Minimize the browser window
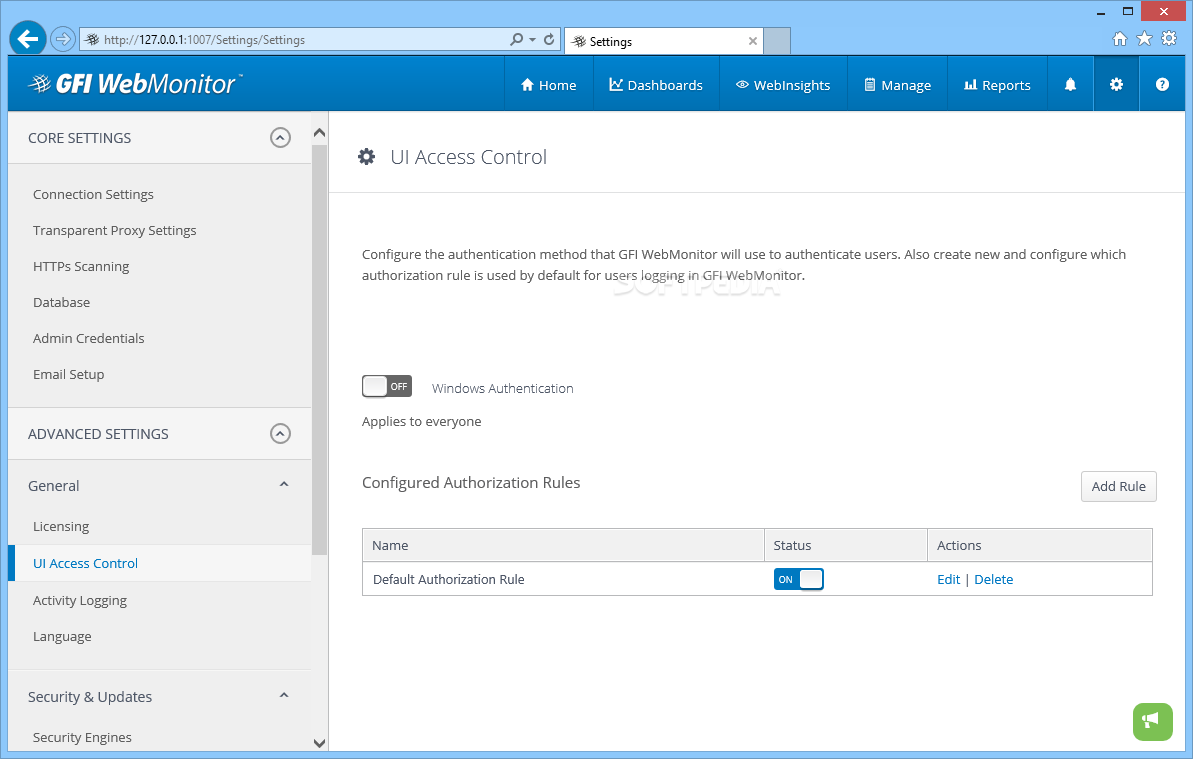The image size is (1193, 759). coord(1101,12)
